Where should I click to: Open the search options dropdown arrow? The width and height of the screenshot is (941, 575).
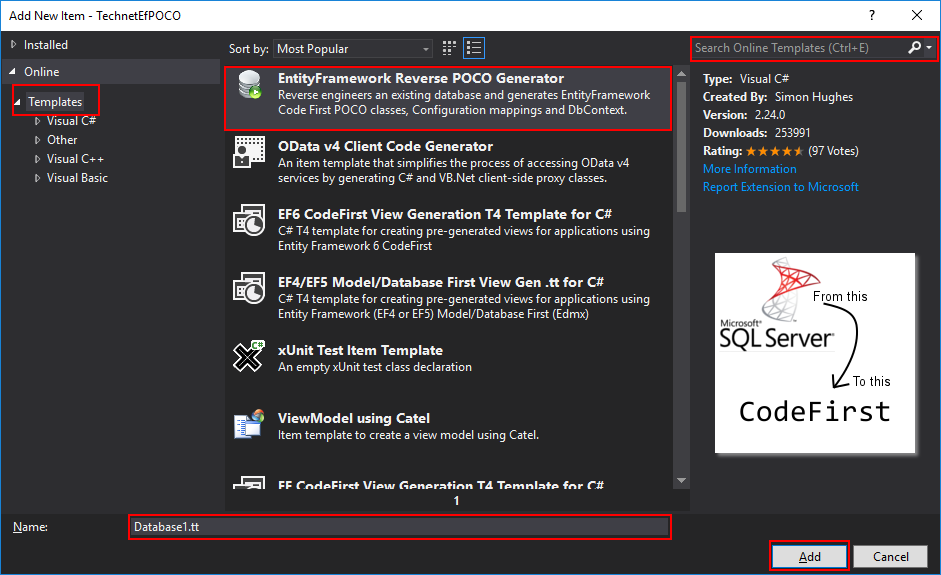click(x=929, y=47)
